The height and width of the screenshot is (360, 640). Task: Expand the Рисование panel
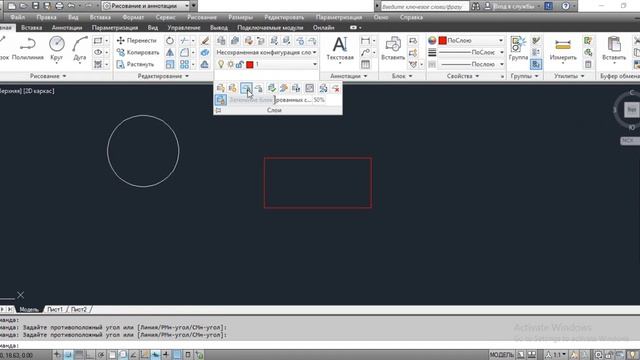click(48, 76)
